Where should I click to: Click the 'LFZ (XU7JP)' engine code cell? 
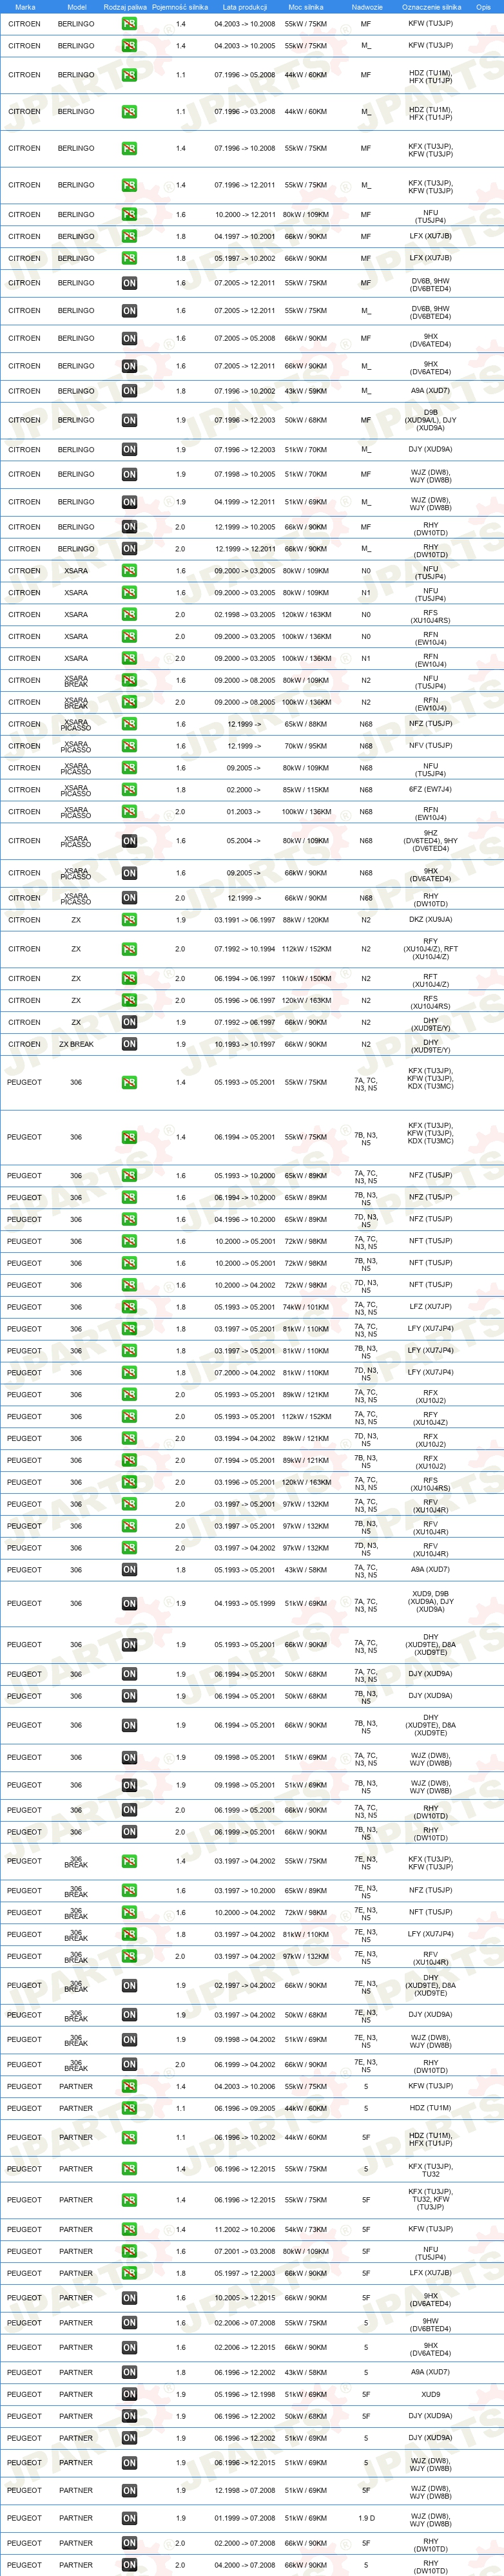[x=430, y=1307]
